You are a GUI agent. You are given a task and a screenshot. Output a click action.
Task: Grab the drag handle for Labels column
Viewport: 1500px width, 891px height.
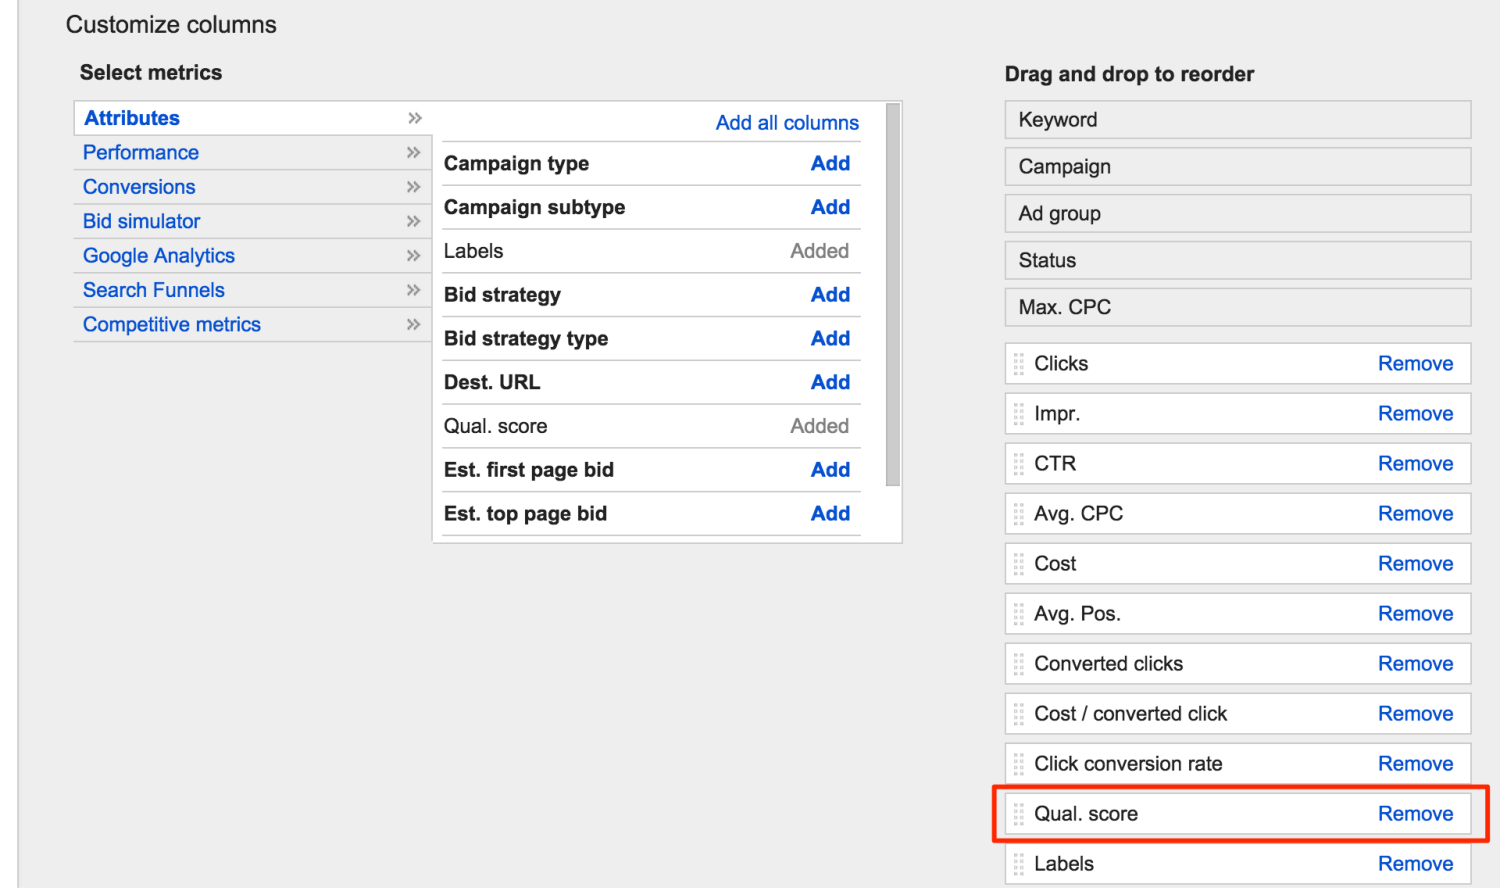pos(1019,864)
